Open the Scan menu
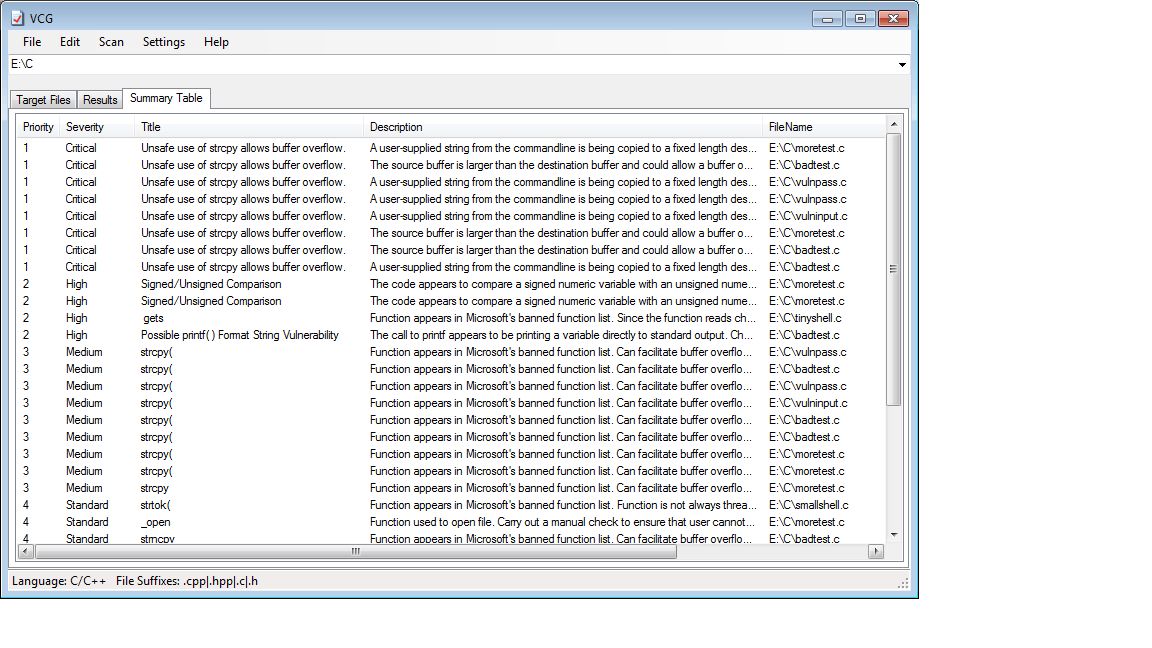This screenshot has height=648, width=1152. [x=110, y=42]
